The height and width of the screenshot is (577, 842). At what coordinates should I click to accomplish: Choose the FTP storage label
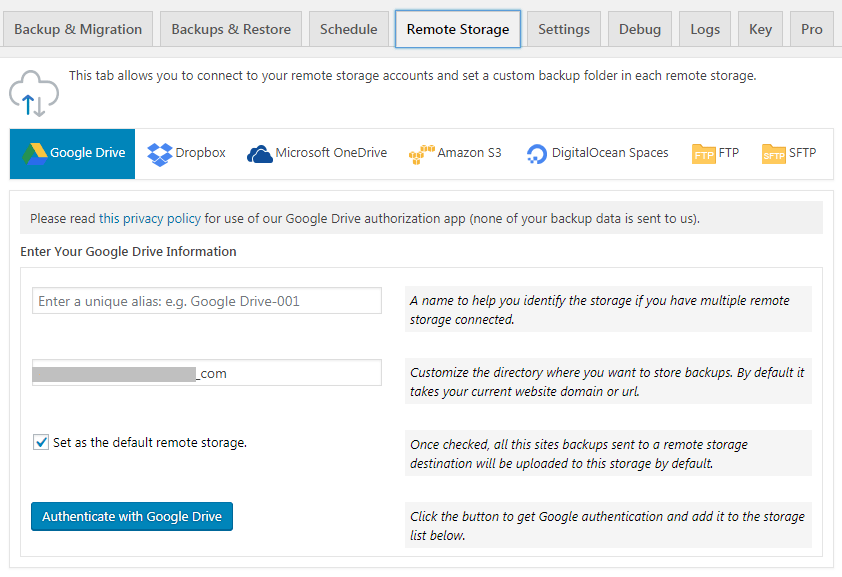click(x=729, y=153)
